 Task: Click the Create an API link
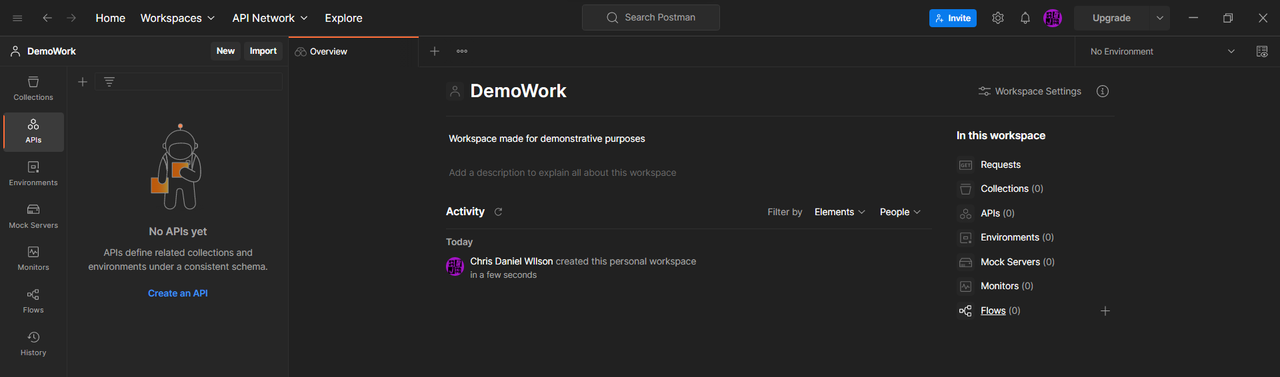point(178,293)
